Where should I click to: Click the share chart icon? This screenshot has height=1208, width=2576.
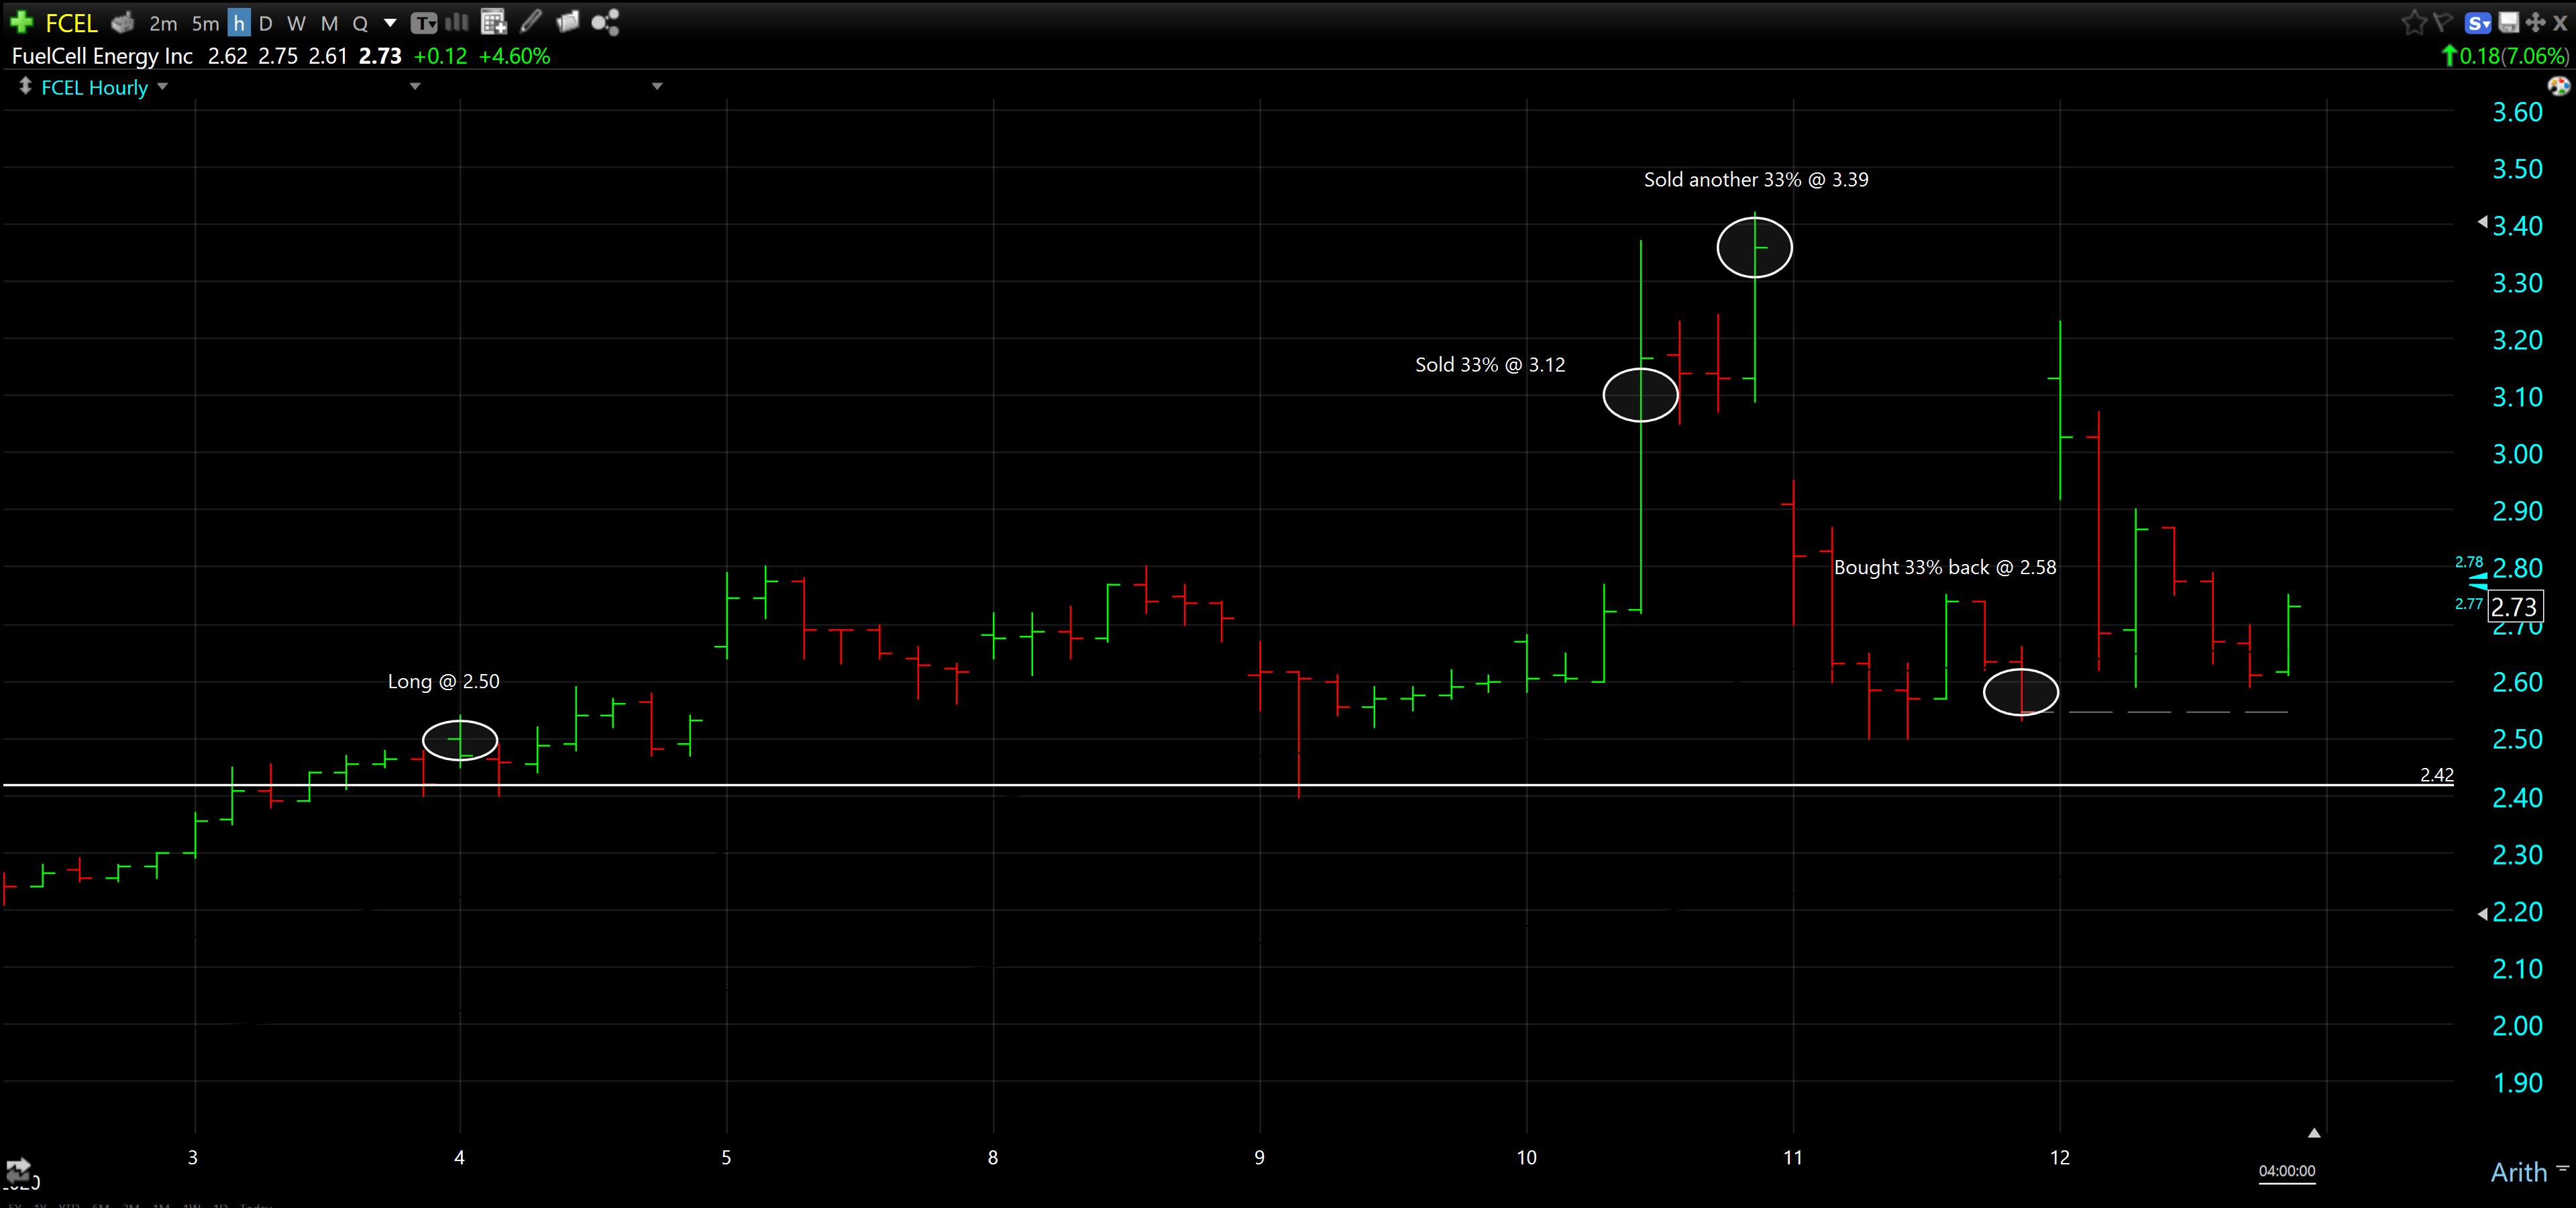[x=605, y=22]
